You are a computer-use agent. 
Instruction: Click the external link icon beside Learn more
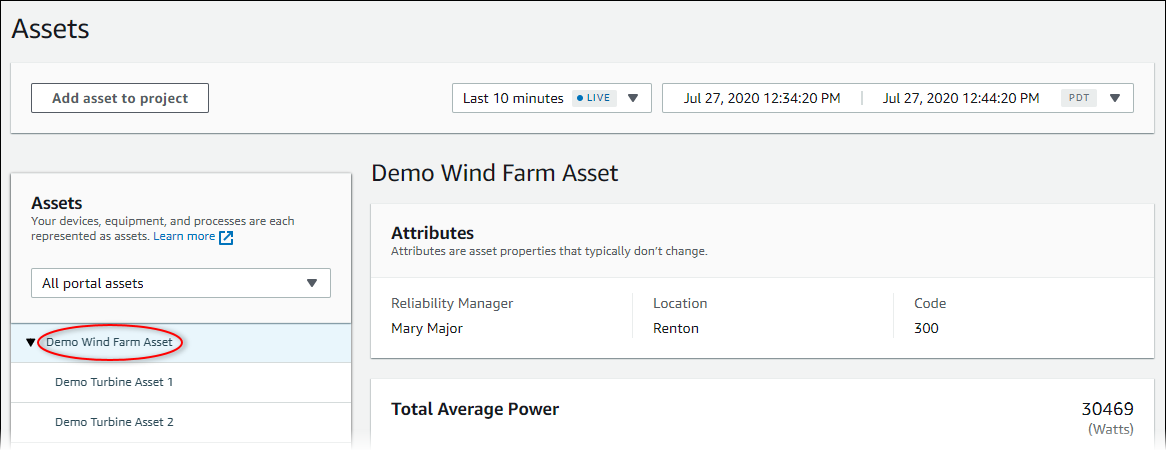tap(226, 238)
